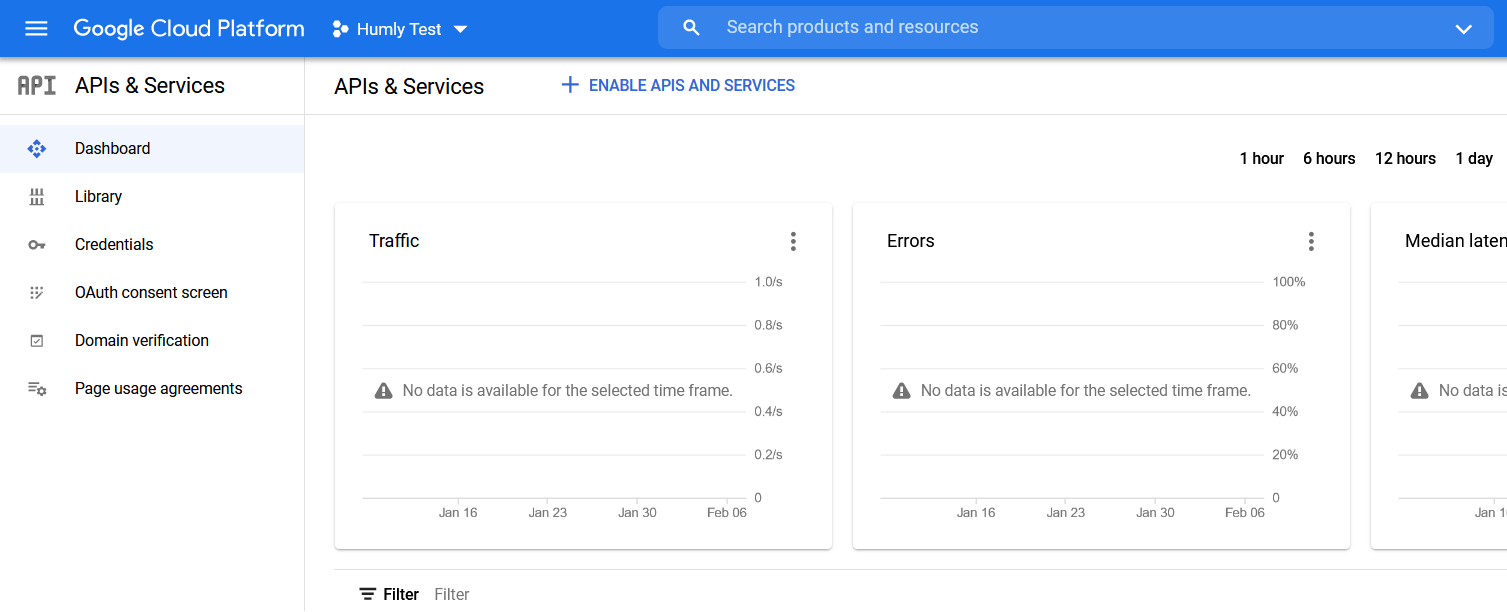Select the 6 hours time range
Viewport: 1507px width, 612px height.
(1328, 158)
